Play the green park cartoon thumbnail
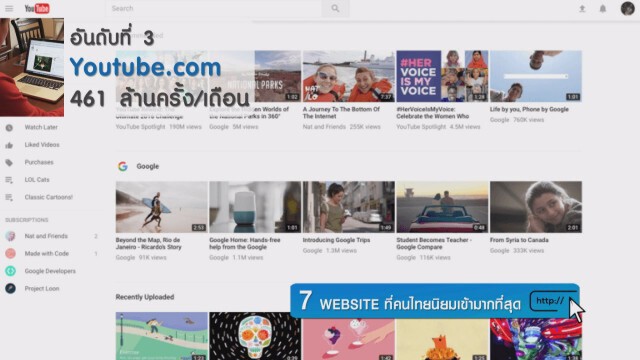 click(x=162, y=336)
